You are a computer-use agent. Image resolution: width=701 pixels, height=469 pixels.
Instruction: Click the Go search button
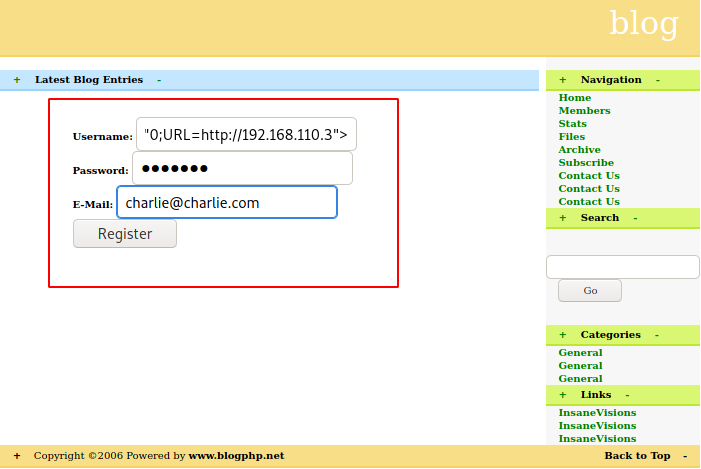tap(589, 290)
